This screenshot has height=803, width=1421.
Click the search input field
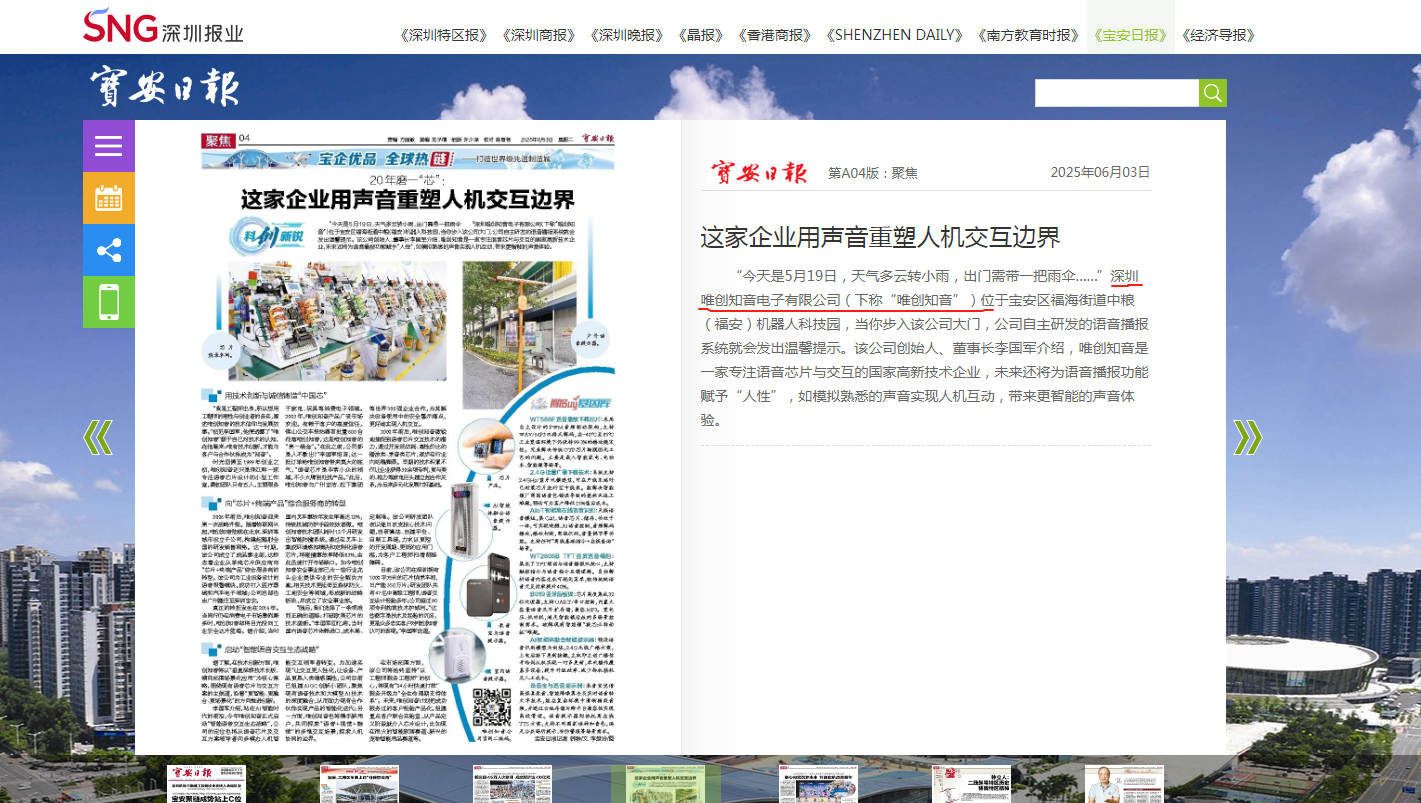point(1116,93)
